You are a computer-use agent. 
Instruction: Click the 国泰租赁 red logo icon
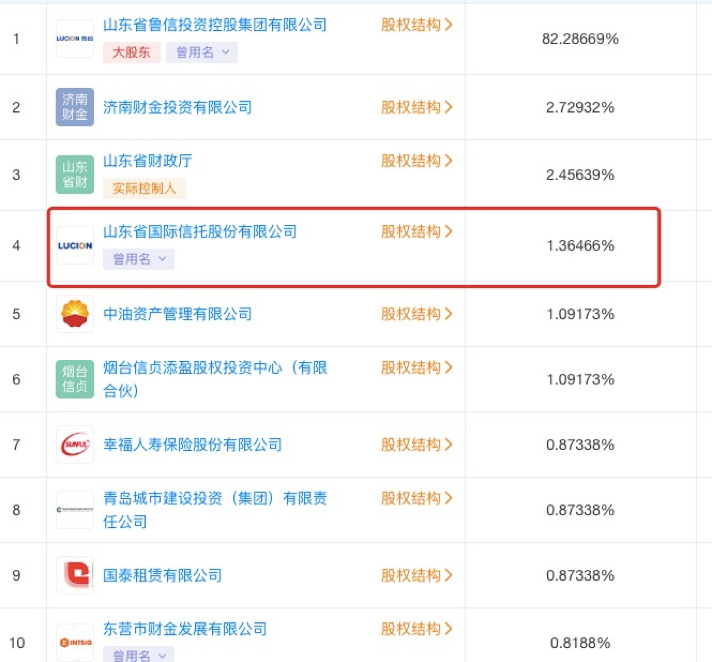click(x=75, y=575)
